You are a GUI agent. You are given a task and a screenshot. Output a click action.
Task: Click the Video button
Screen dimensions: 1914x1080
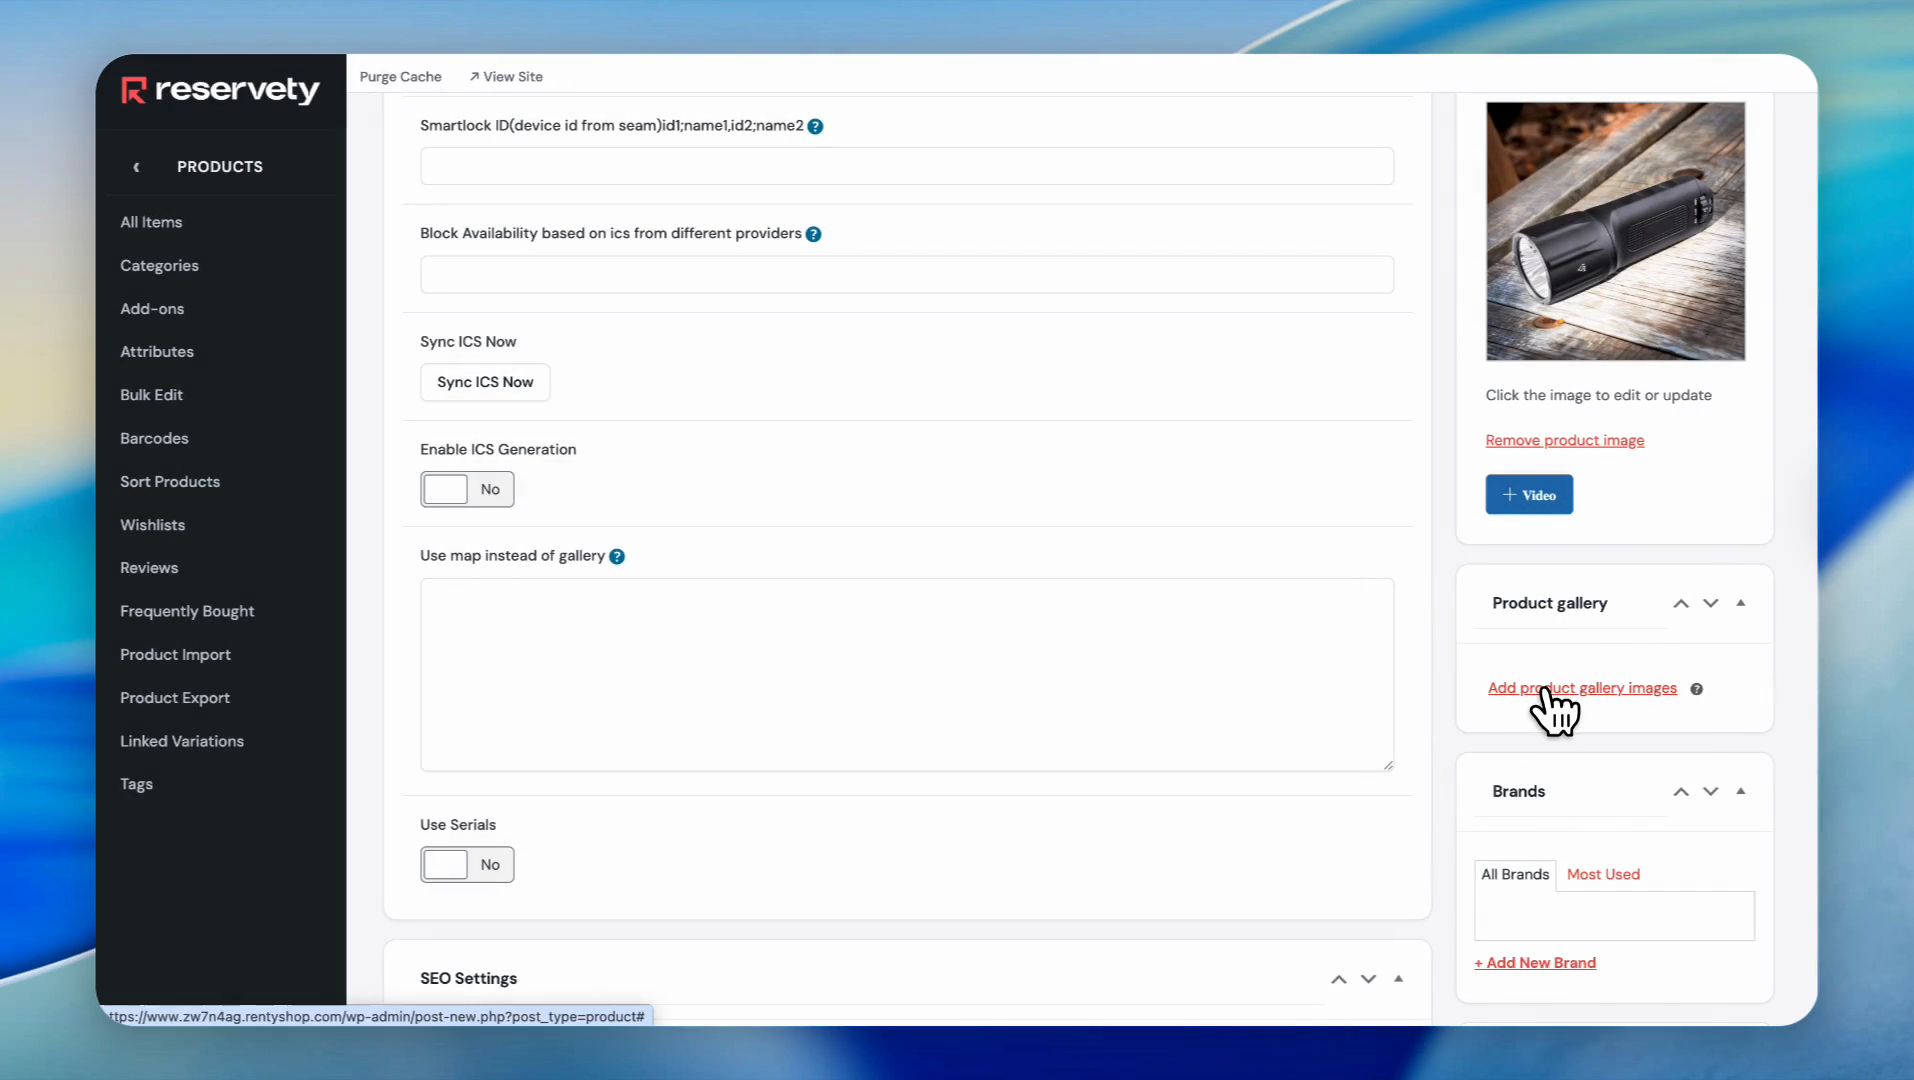tap(1529, 495)
